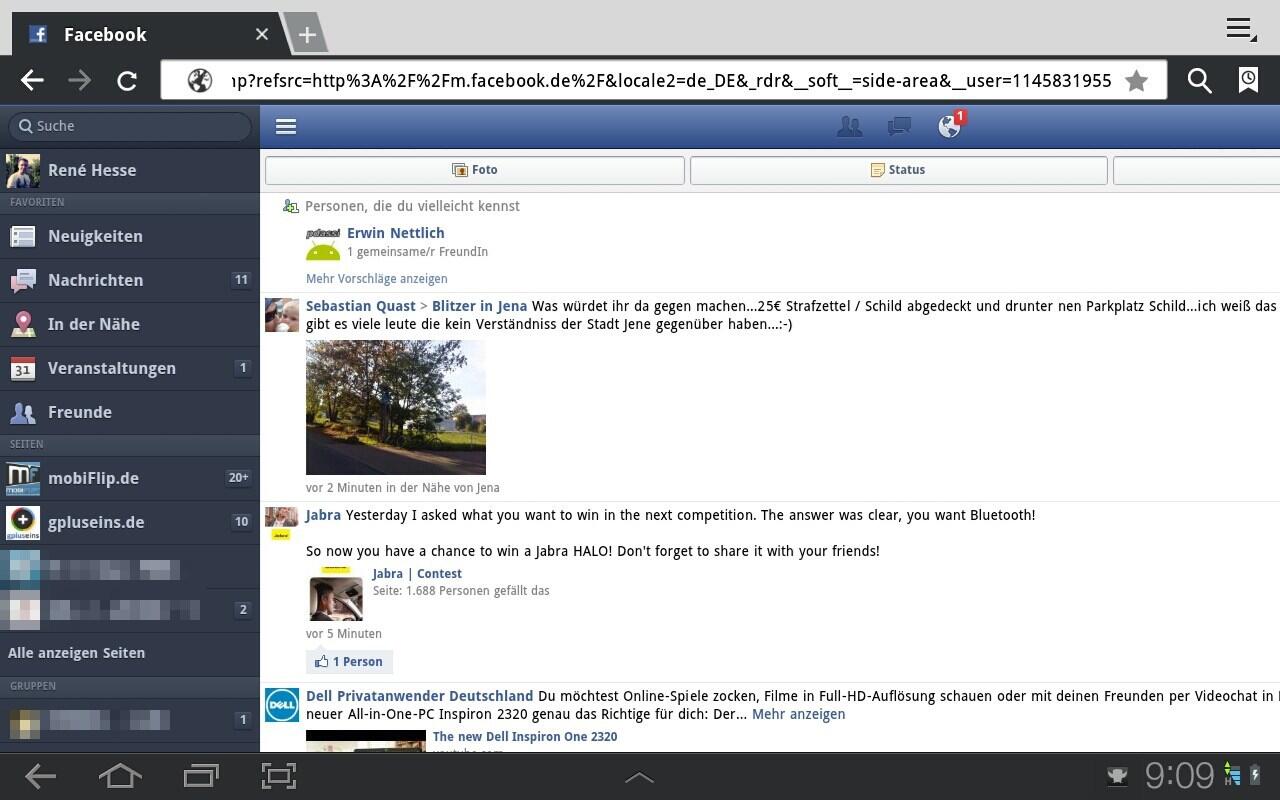
Task: Open the tree-lined road photo
Action: [x=396, y=407]
